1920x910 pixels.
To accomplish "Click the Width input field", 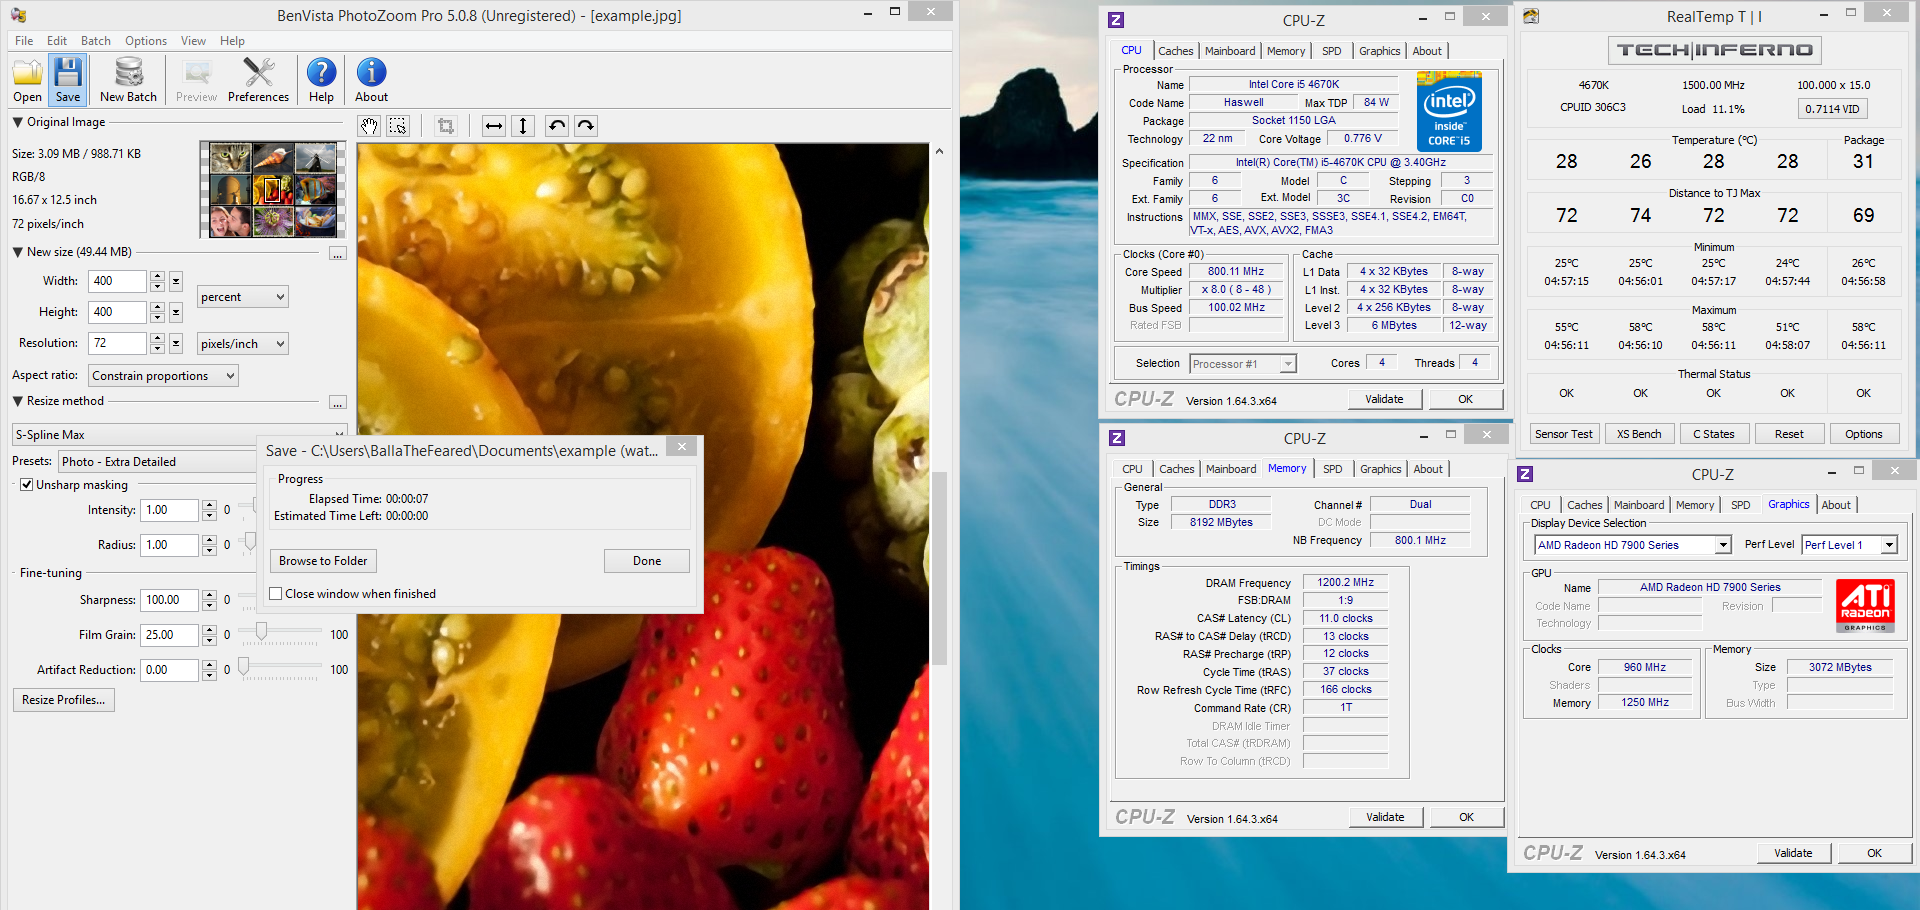I will click(117, 281).
